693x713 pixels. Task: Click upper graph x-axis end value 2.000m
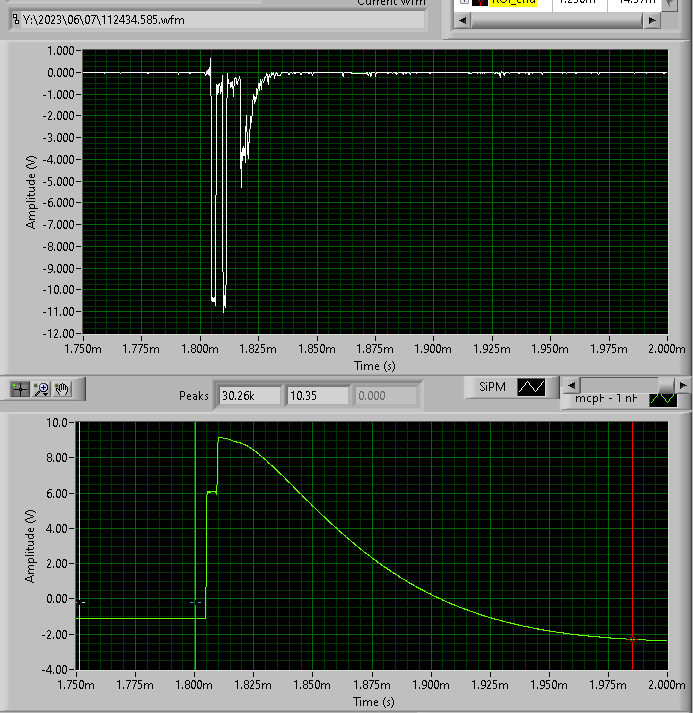(667, 349)
